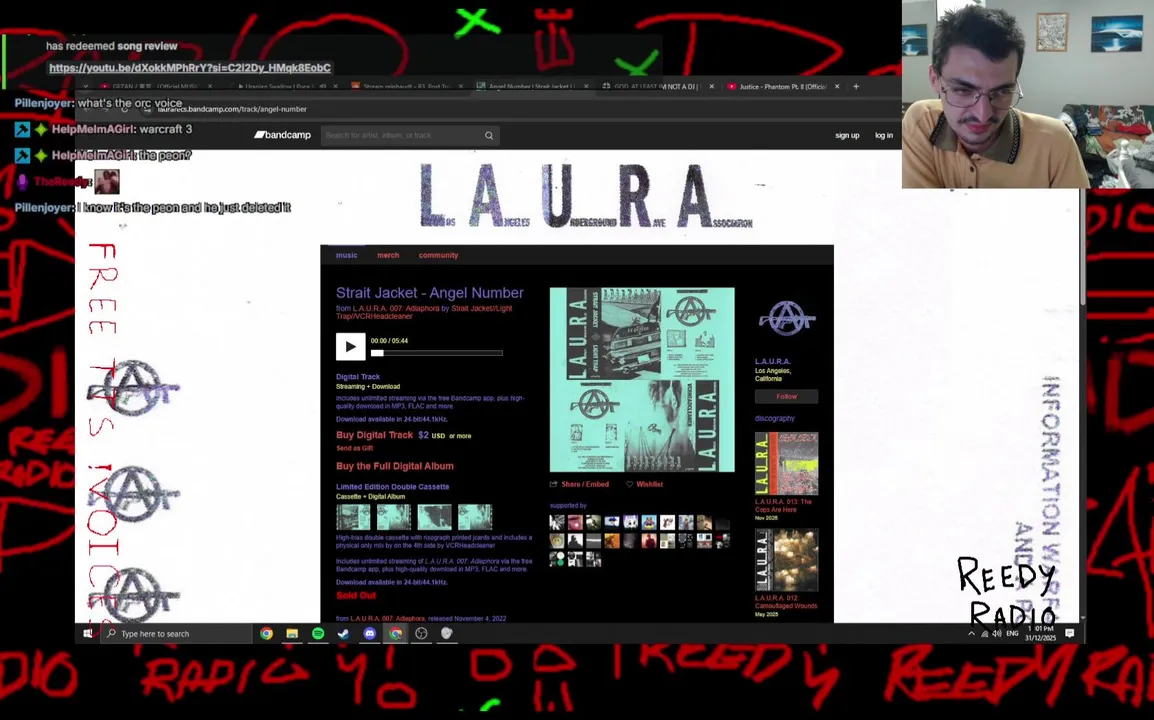
Task: Click the browser address bar URL
Action: pos(233,109)
